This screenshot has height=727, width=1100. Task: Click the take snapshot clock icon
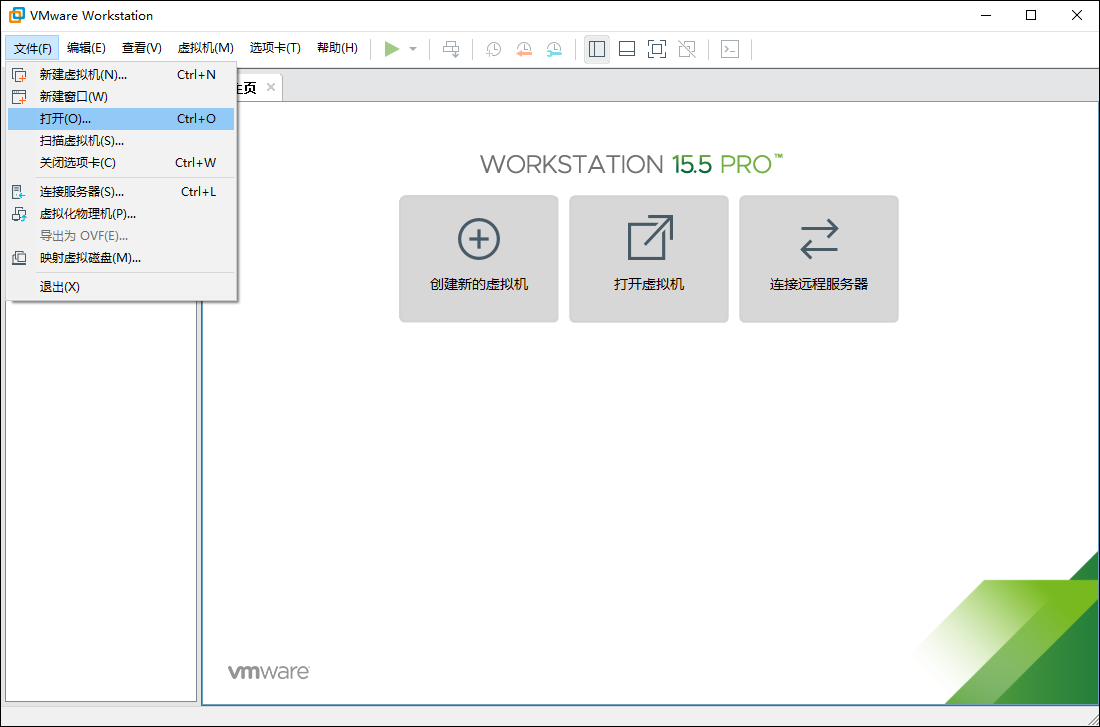[x=494, y=49]
